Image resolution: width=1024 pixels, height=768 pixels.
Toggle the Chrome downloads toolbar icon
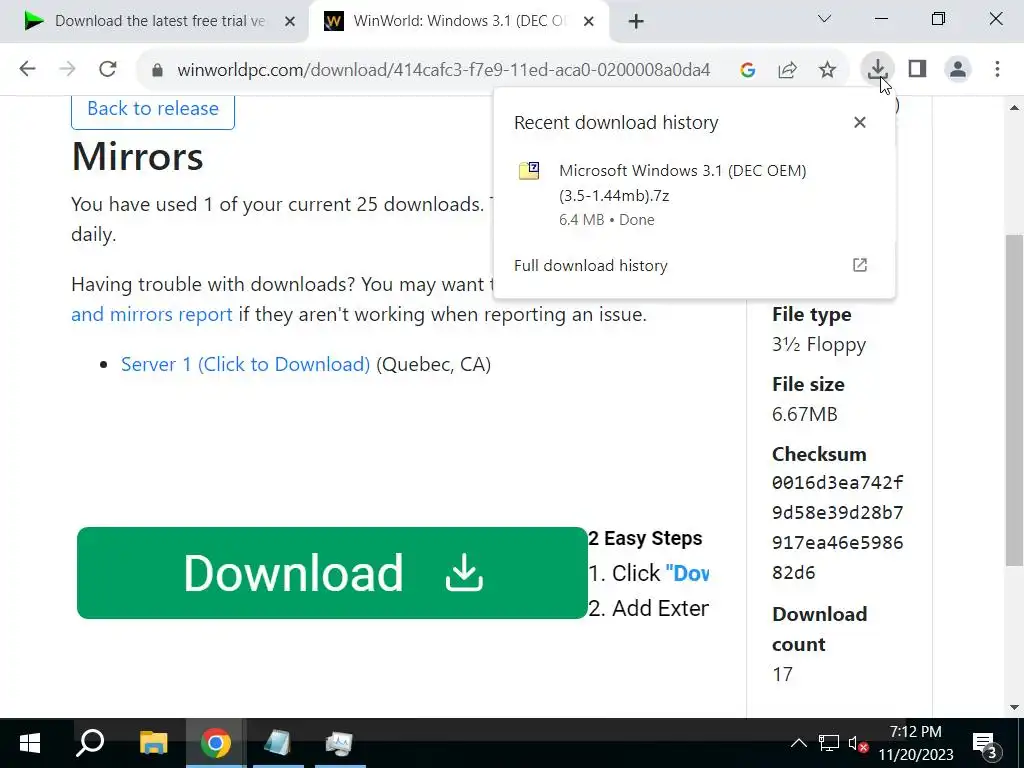coord(877,69)
